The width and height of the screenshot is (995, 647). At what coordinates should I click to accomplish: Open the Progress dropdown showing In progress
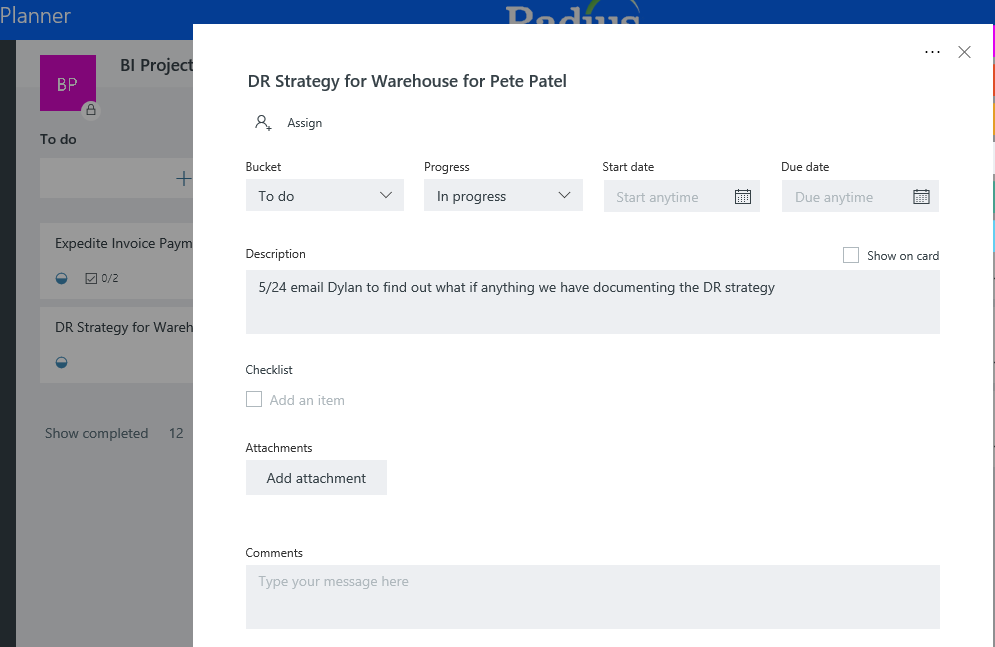503,195
